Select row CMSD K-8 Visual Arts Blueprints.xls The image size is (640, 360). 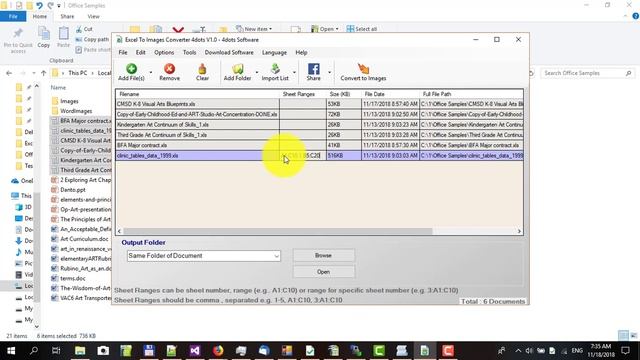pyautogui.click(x=319, y=104)
